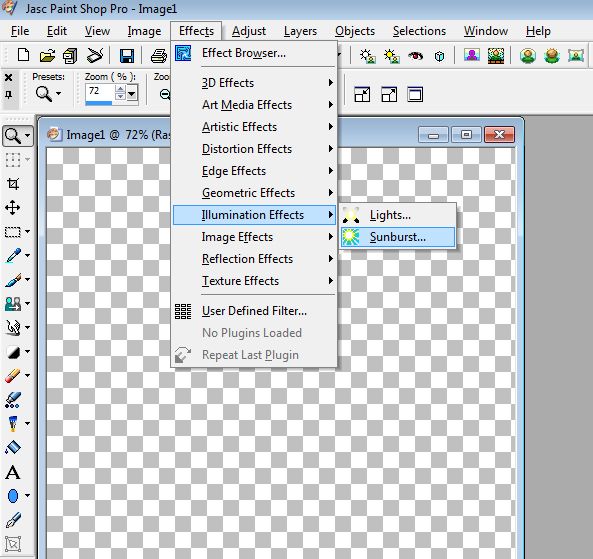Click the Zoom percent input field
This screenshot has height=559, width=593.
[x=100, y=92]
